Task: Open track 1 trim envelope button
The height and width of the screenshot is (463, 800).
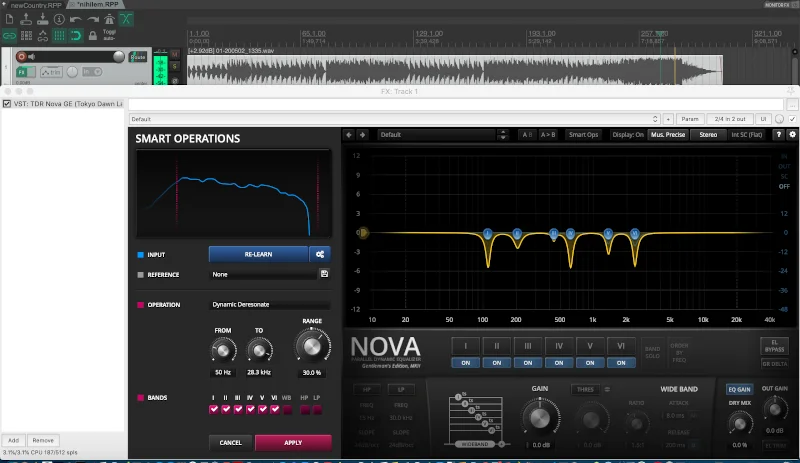Action: tap(51, 72)
